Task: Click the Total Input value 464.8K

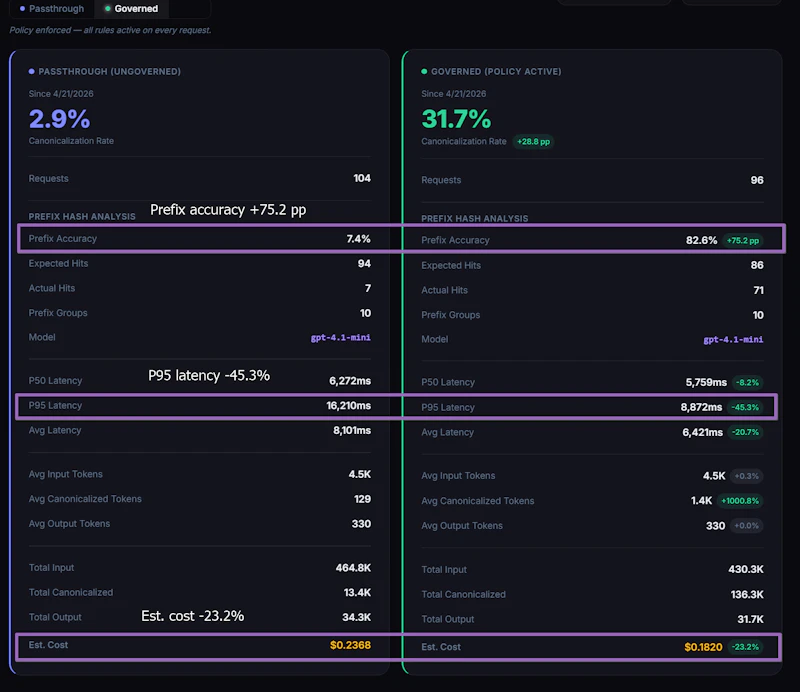Action: [x=353, y=568]
